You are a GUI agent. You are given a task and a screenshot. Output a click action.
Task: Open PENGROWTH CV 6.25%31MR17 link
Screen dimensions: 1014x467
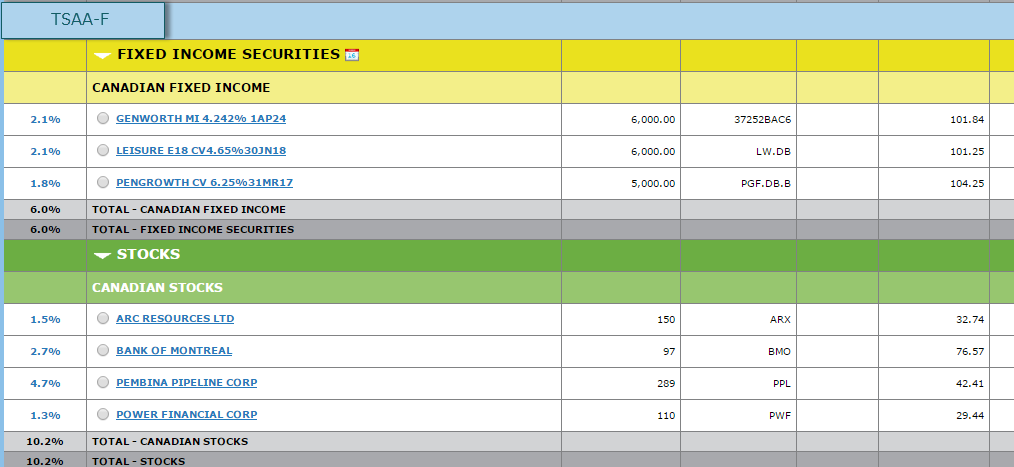click(x=204, y=182)
